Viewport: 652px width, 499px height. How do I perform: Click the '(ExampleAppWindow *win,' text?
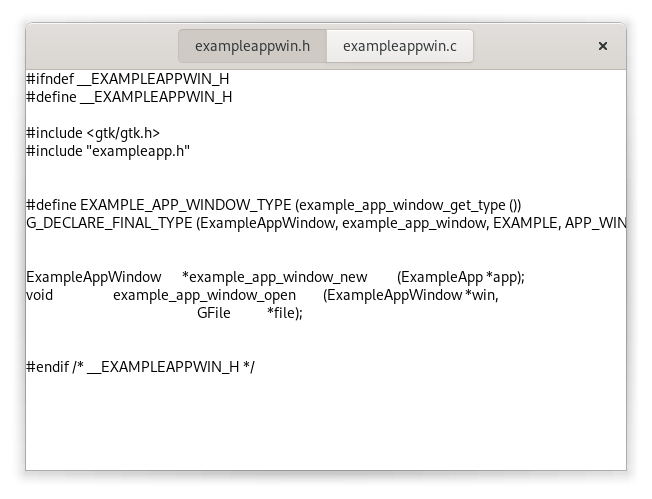[411, 295]
